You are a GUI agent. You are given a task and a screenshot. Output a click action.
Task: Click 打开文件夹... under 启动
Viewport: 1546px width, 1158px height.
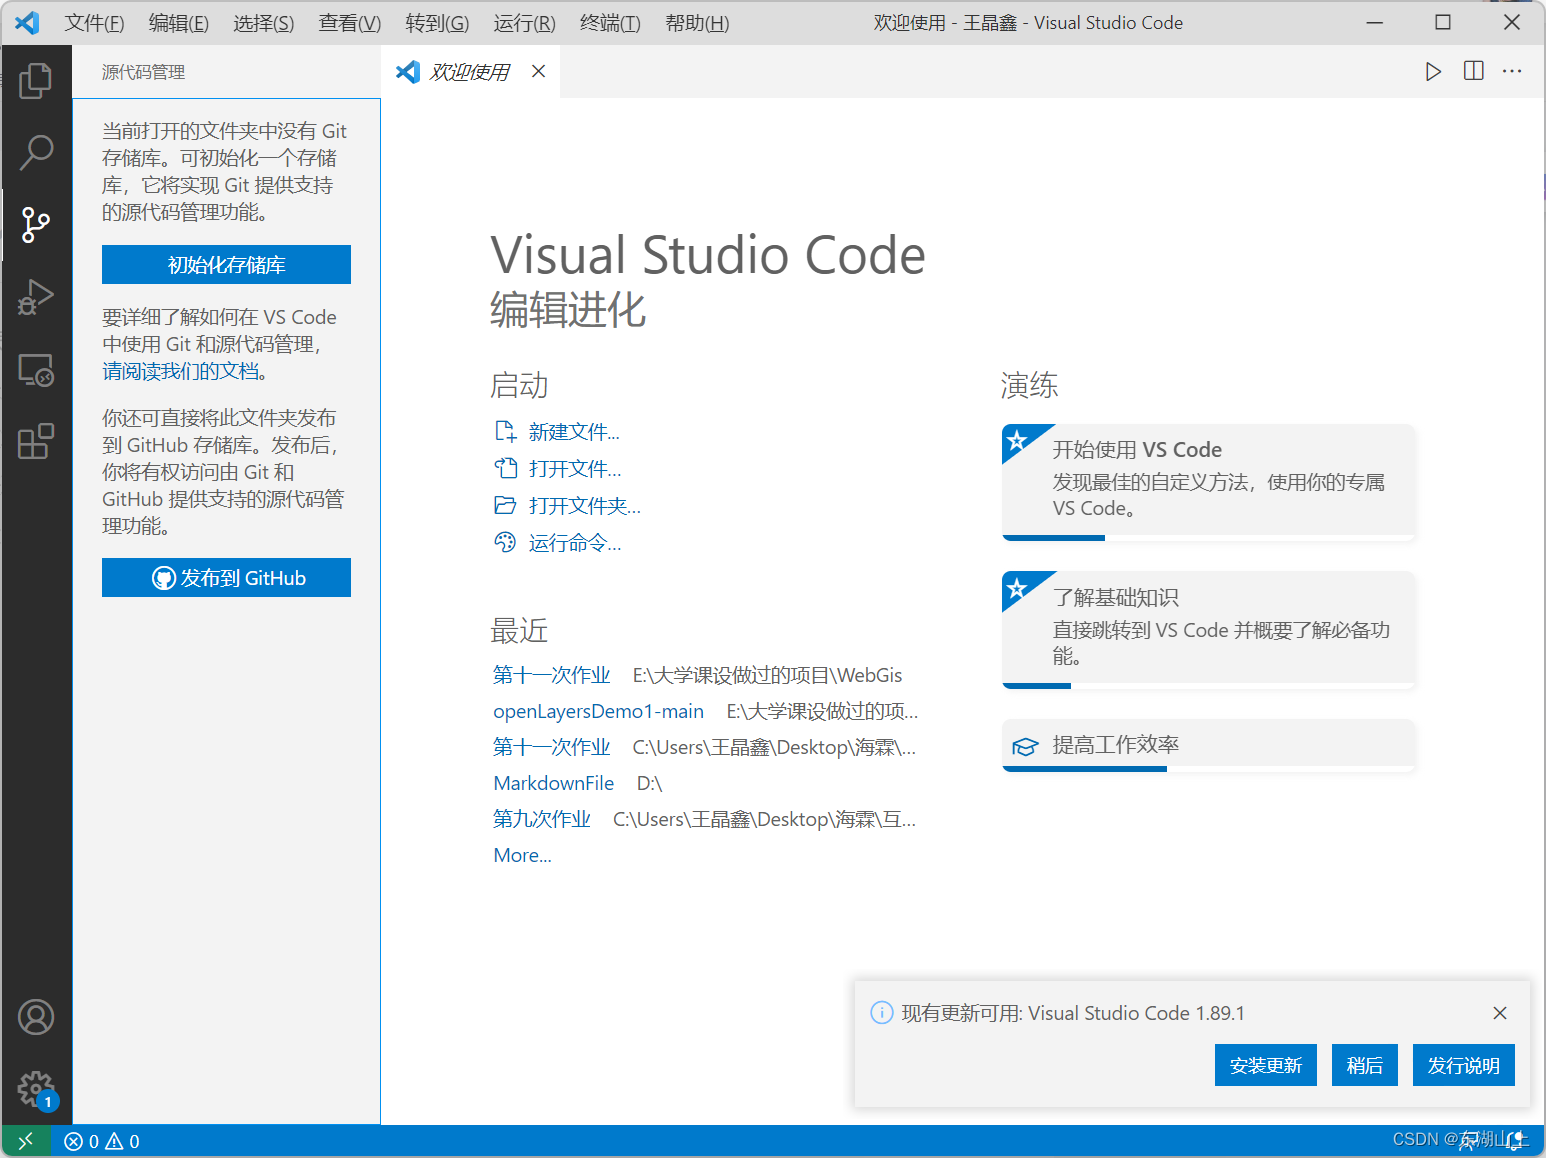pos(567,506)
